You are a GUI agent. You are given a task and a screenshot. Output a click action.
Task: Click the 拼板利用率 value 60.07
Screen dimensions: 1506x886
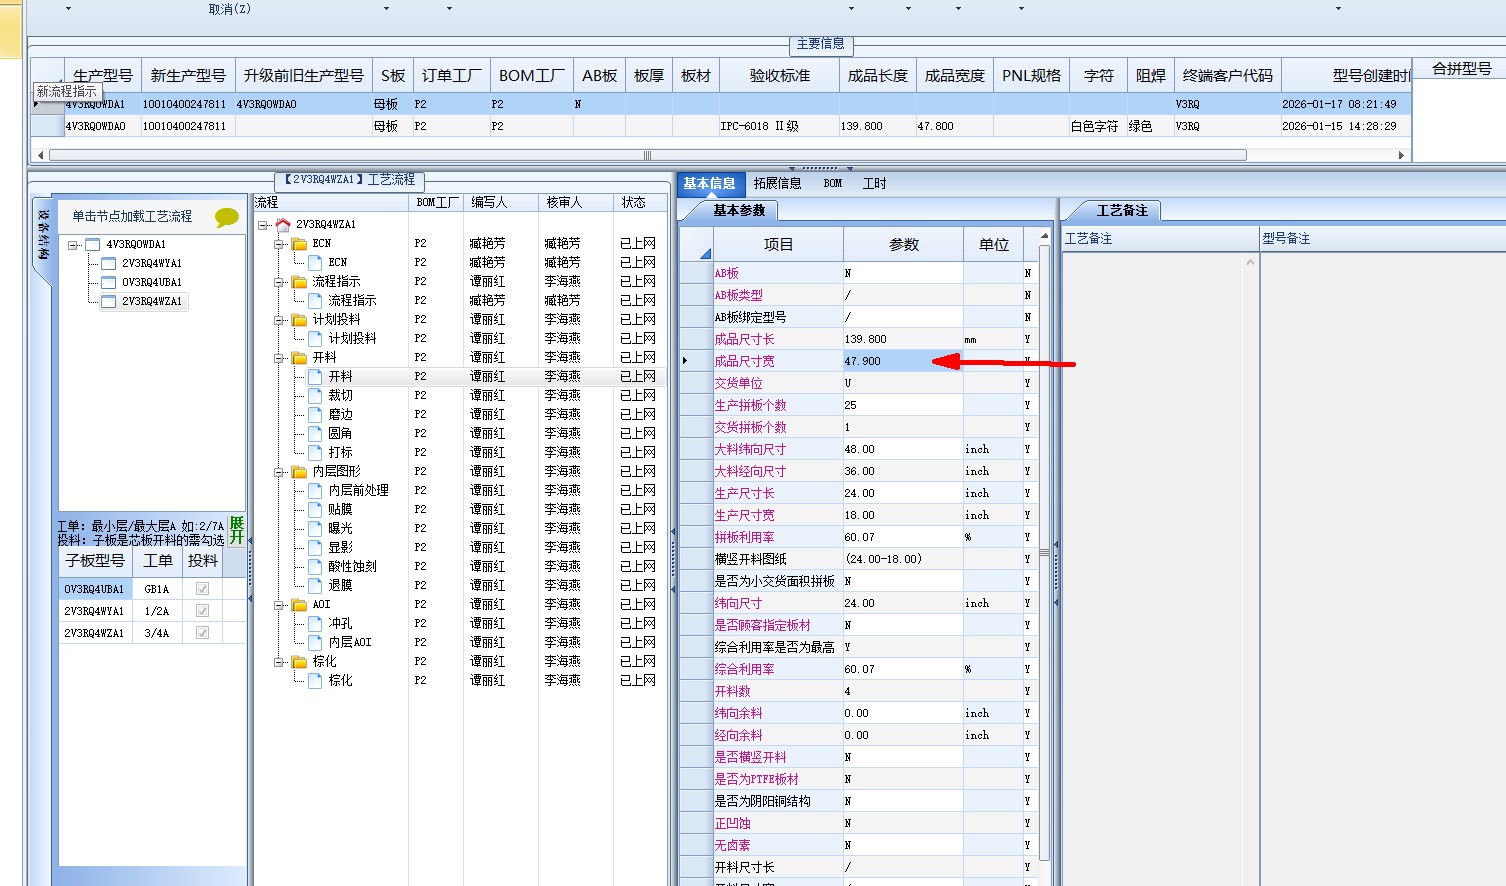(903, 537)
